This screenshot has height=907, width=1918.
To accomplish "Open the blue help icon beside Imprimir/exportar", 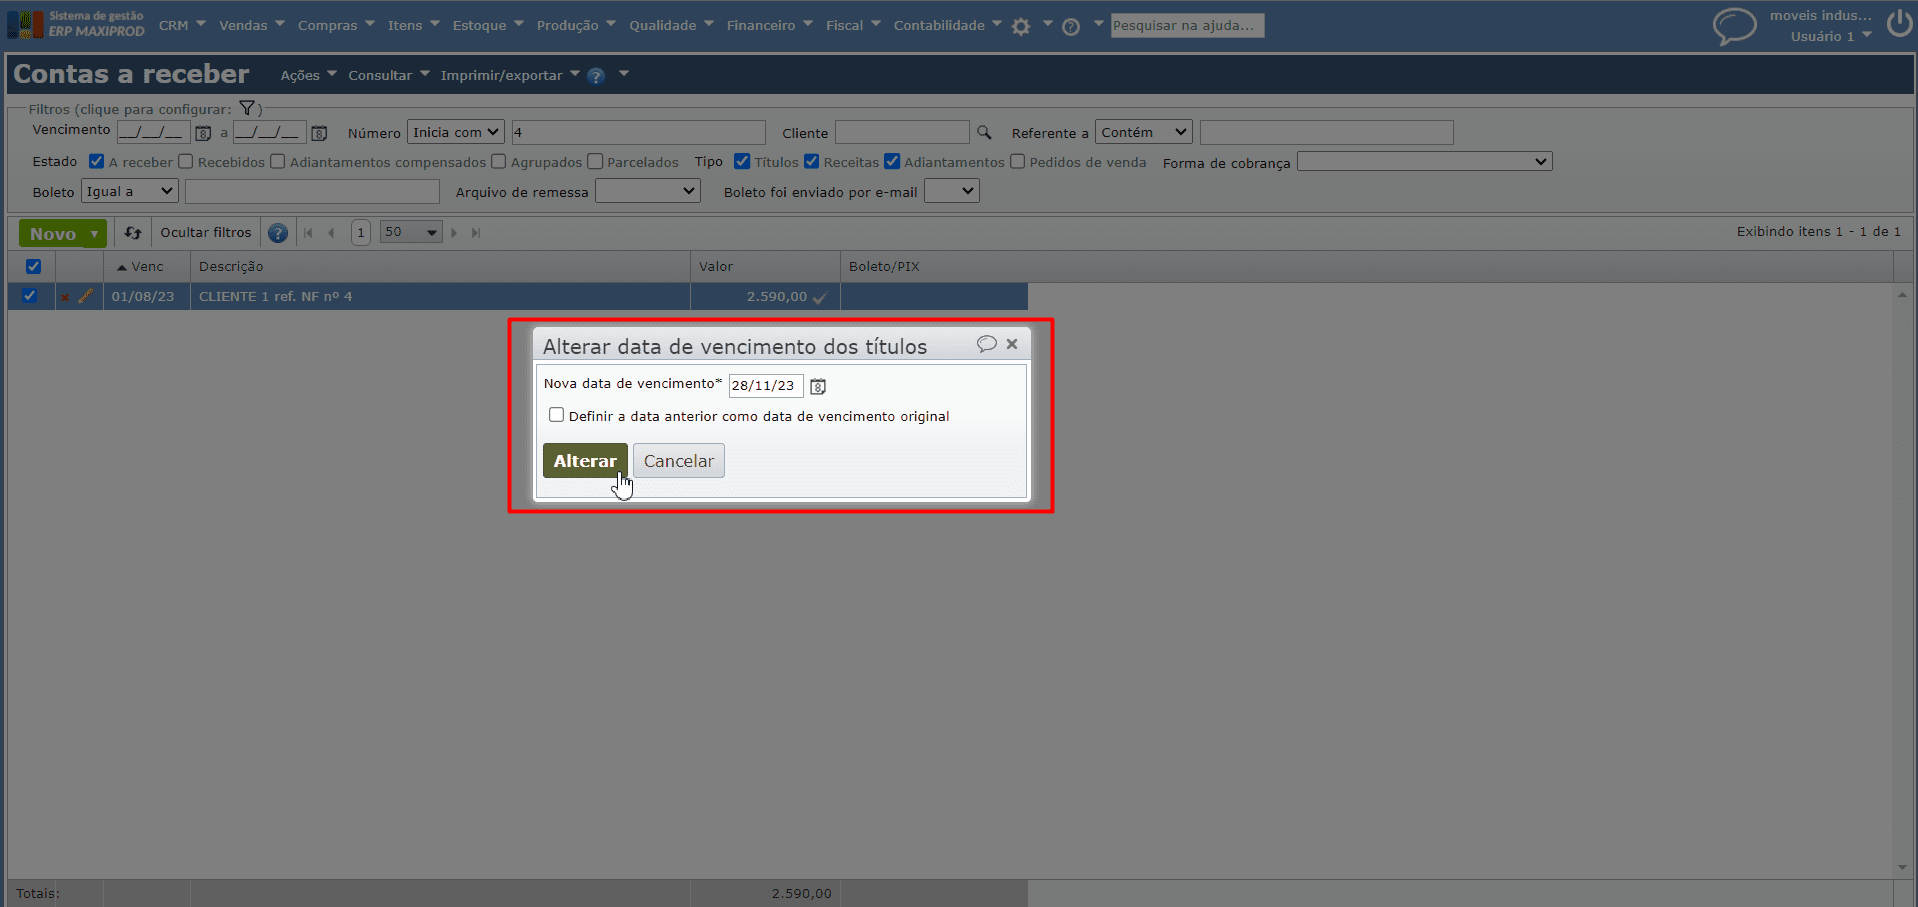I will pyautogui.click(x=596, y=76).
